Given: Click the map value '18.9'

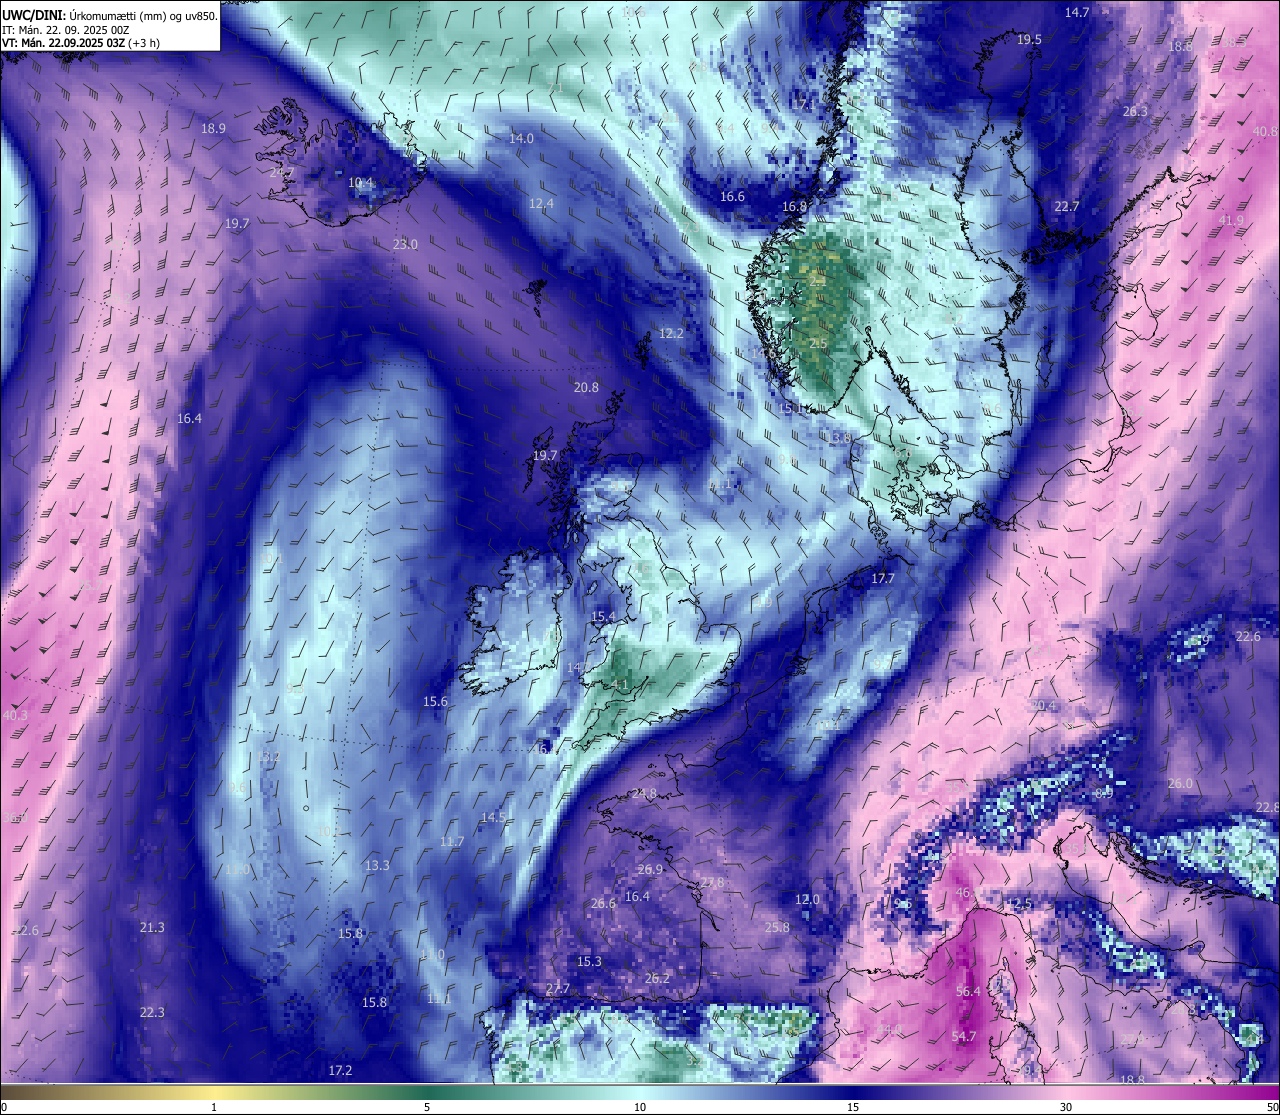Looking at the screenshot, I should (213, 128).
